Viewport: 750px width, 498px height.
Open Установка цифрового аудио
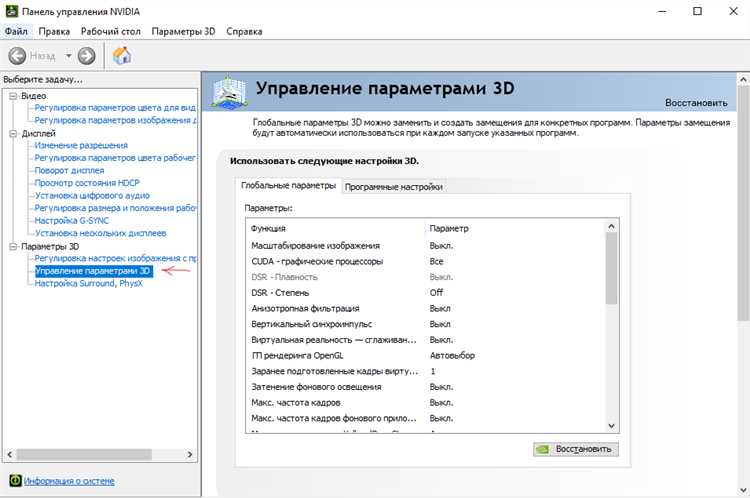pyautogui.click(x=92, y=195)
